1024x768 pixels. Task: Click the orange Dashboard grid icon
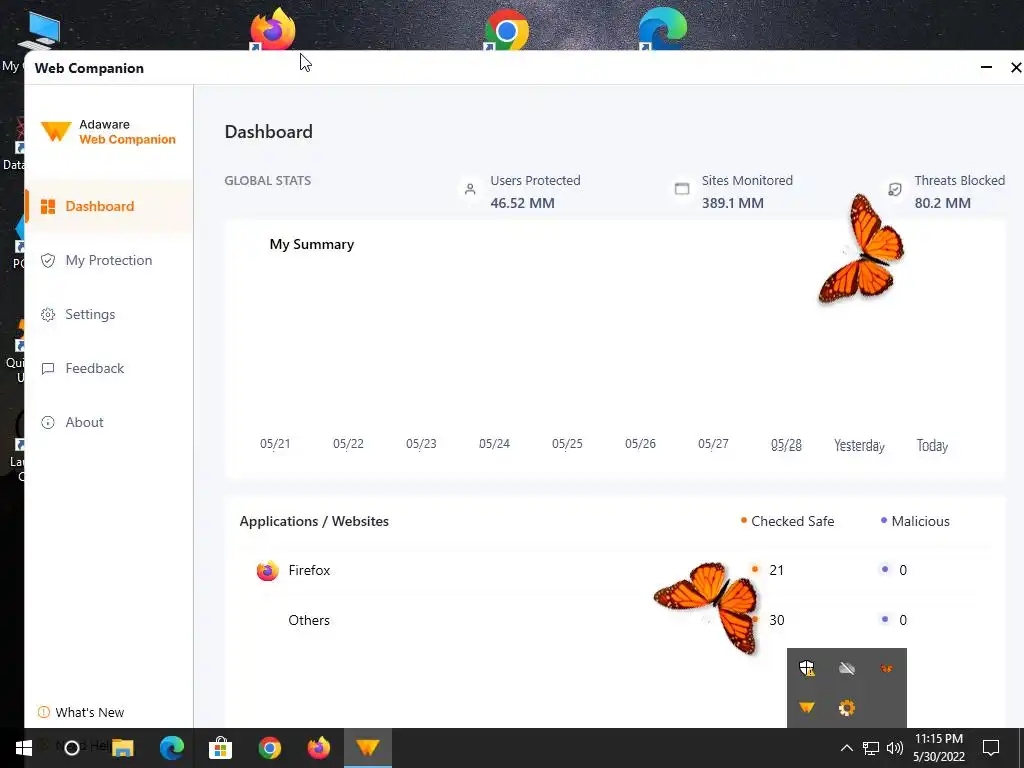pyautogui.click(x=48, y=206)
